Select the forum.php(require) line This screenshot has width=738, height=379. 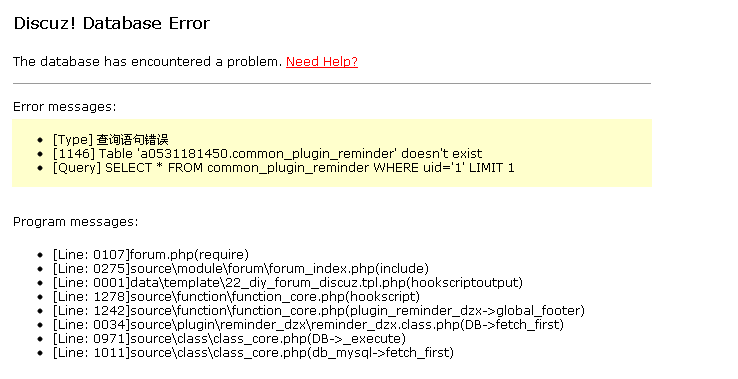tap(151, 255)
